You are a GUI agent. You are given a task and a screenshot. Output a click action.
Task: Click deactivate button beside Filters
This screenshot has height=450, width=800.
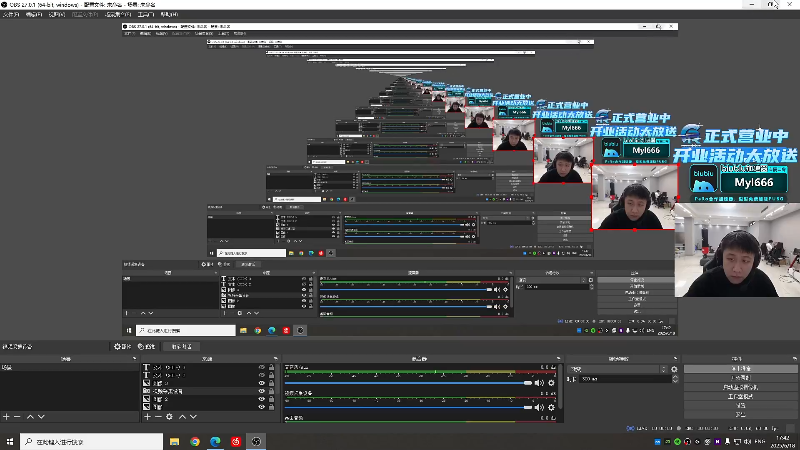[181, 346]
